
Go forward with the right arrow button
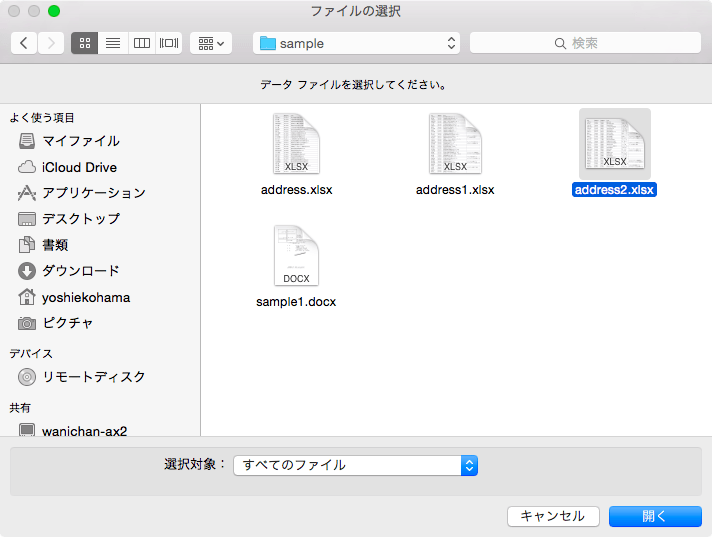pyautogui.click(x=51, y=43)
